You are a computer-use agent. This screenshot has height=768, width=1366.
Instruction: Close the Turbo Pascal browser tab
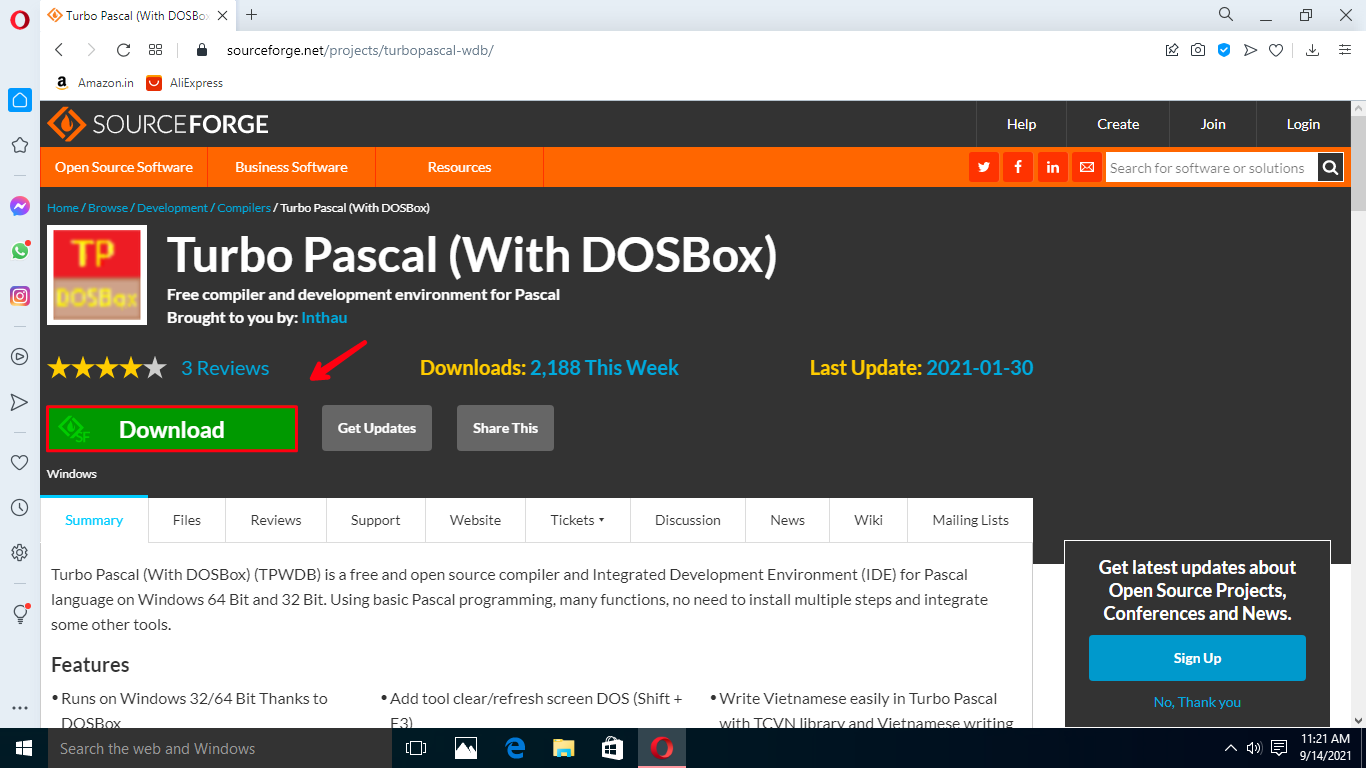(x=223, y=16)
